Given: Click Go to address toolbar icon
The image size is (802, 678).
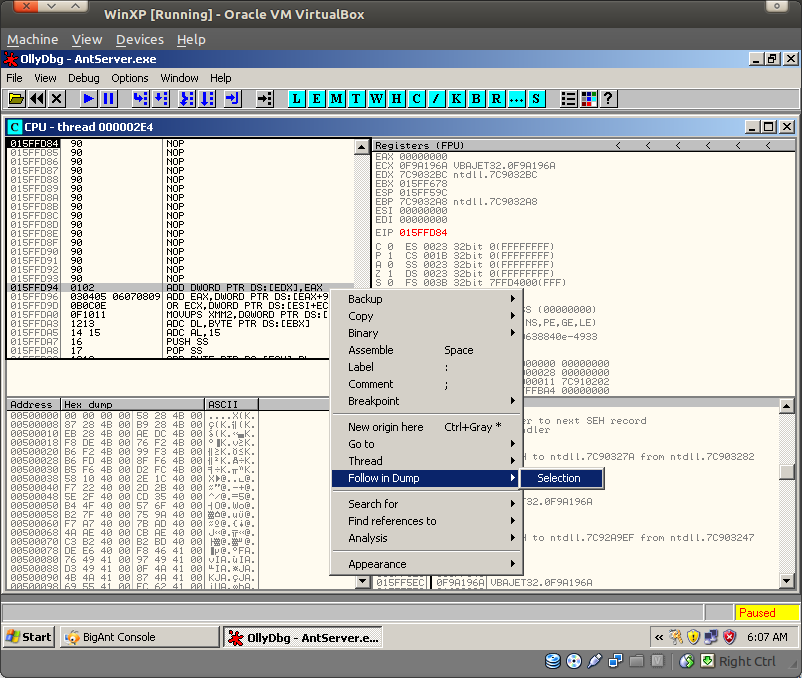Looking at the screenshot, I should [x=264, y=98].
